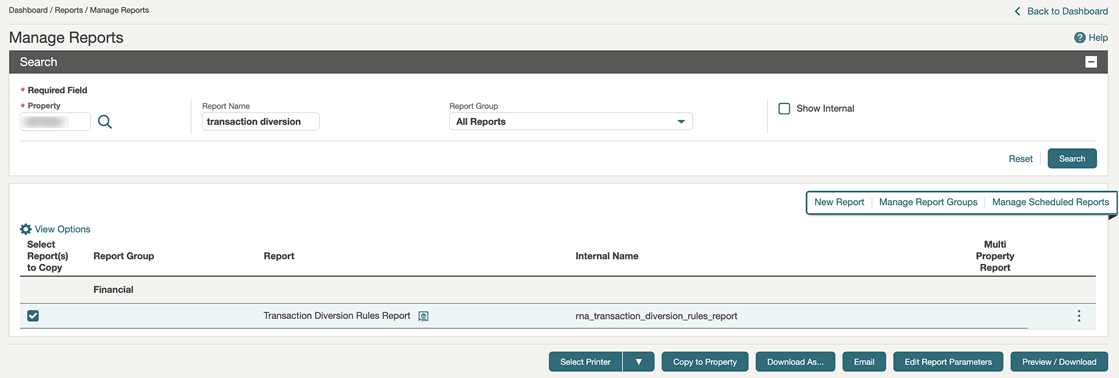Click Dashboard in the breadcrumb

(x=29, y=10)
